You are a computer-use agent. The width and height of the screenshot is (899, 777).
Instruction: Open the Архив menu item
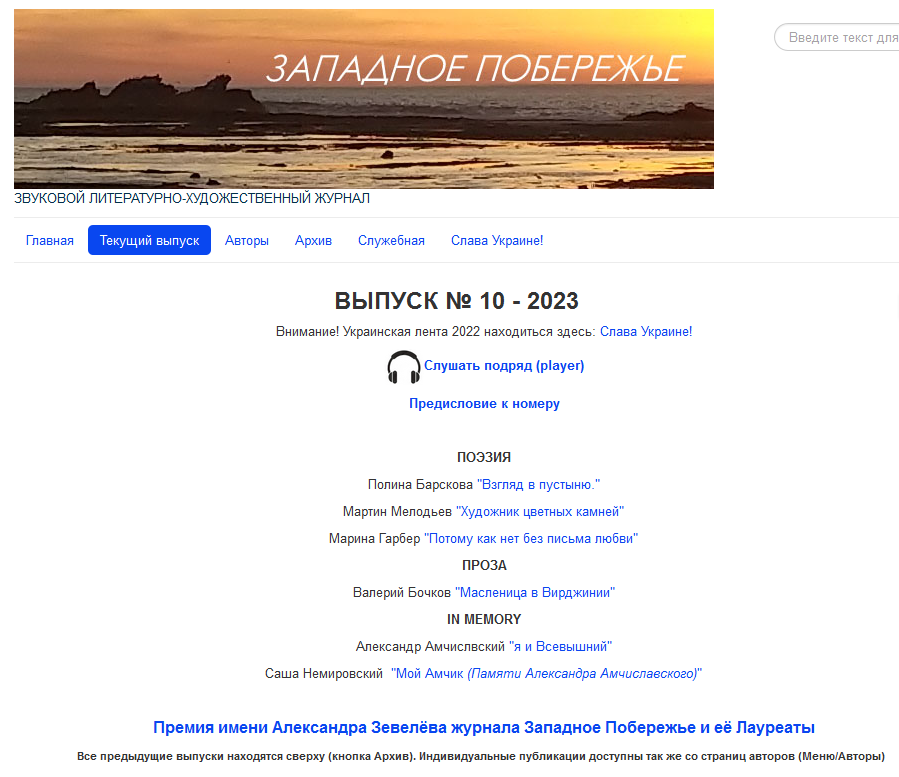click(313, 240)
